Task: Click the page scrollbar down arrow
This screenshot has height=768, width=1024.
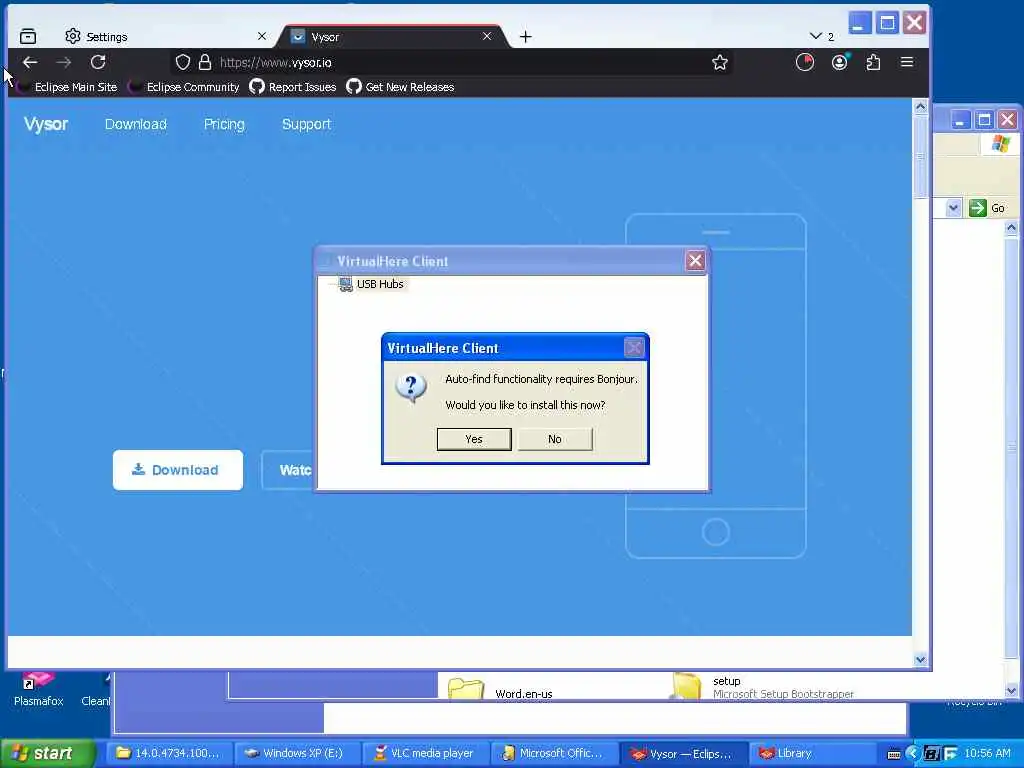Action: click(x=920, y=659)
